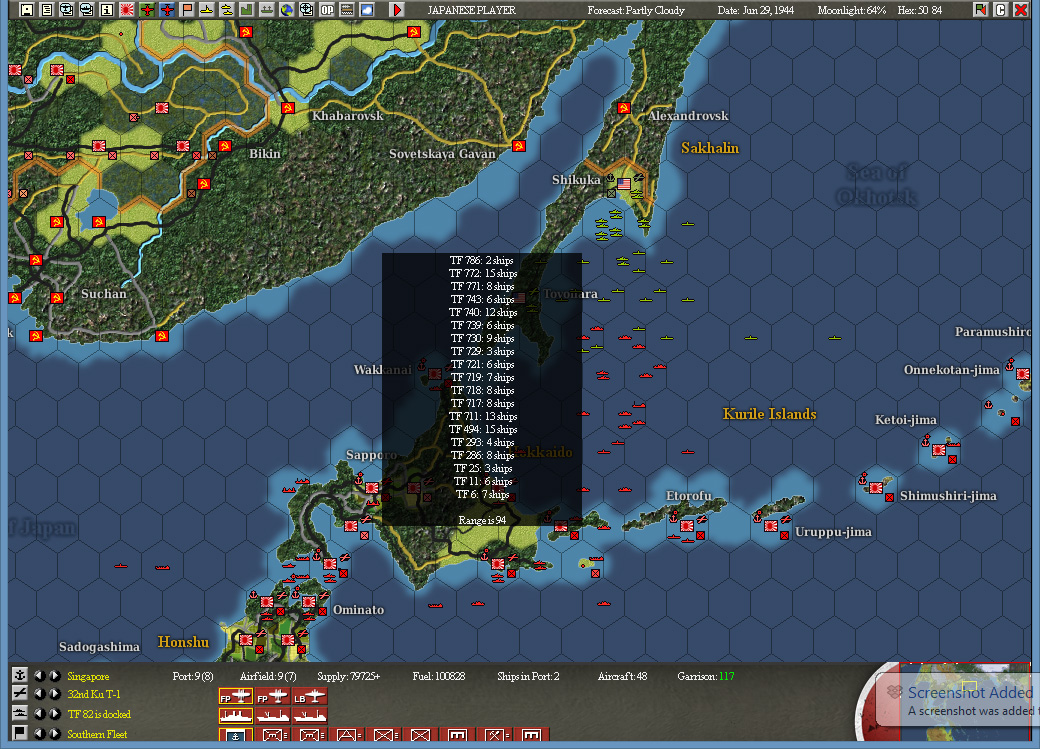Image resolution: width=1040 pixels, height=749 pixels.
Task: Click the Sovetskaya Gavan Soviet base marker
Action: (x=519, y=145)
